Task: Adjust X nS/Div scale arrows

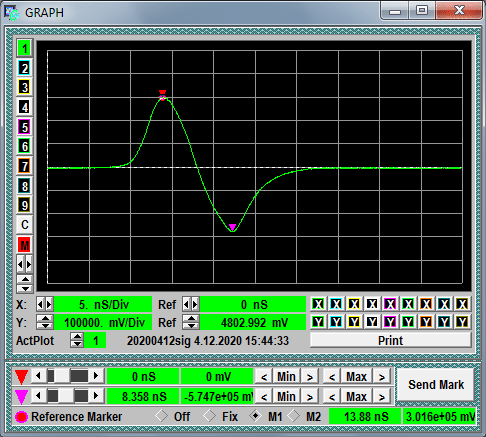Action: 45,304
